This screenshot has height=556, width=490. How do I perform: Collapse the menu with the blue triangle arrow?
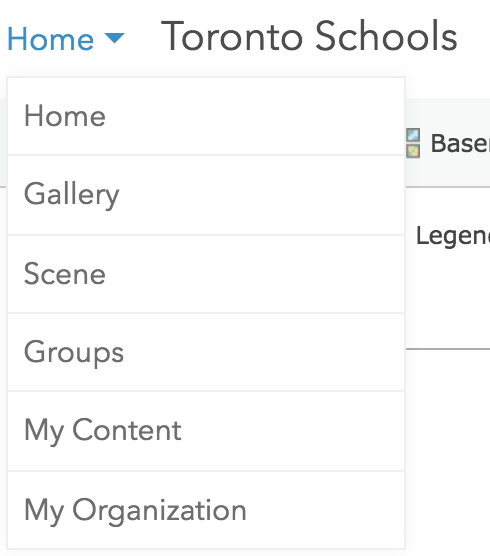point(115,38)
